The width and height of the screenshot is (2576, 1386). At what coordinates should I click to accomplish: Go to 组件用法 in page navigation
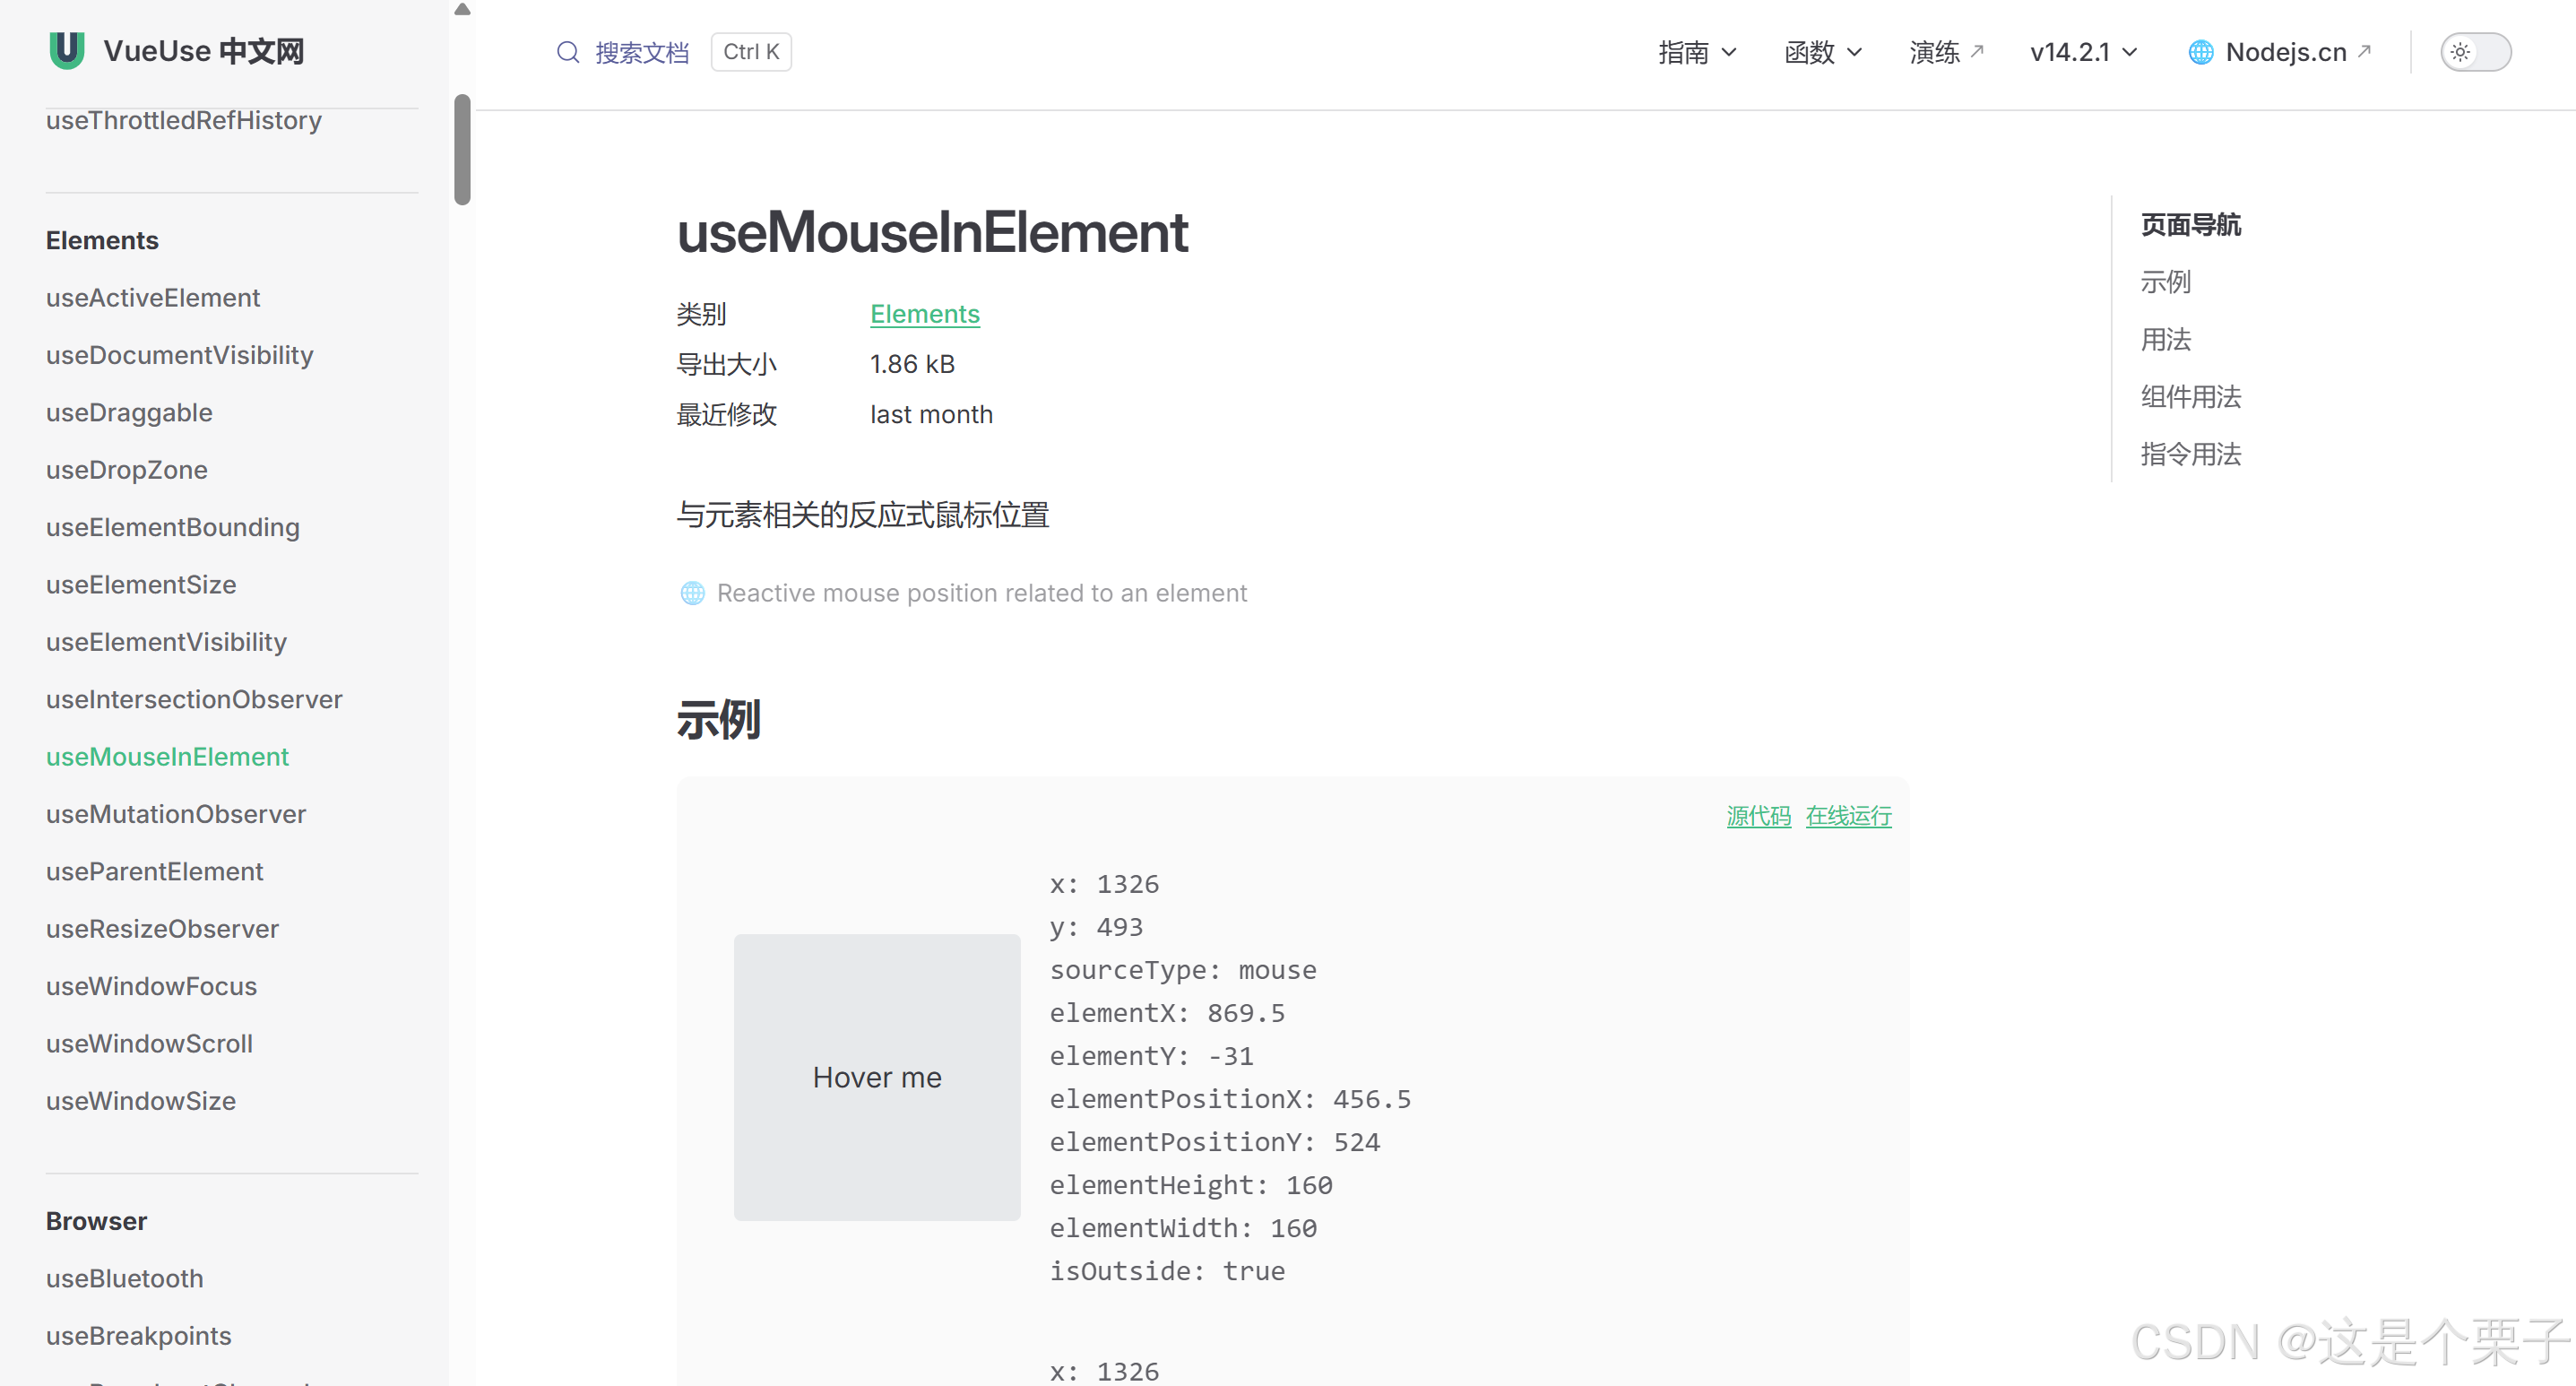pos(2190,397)
